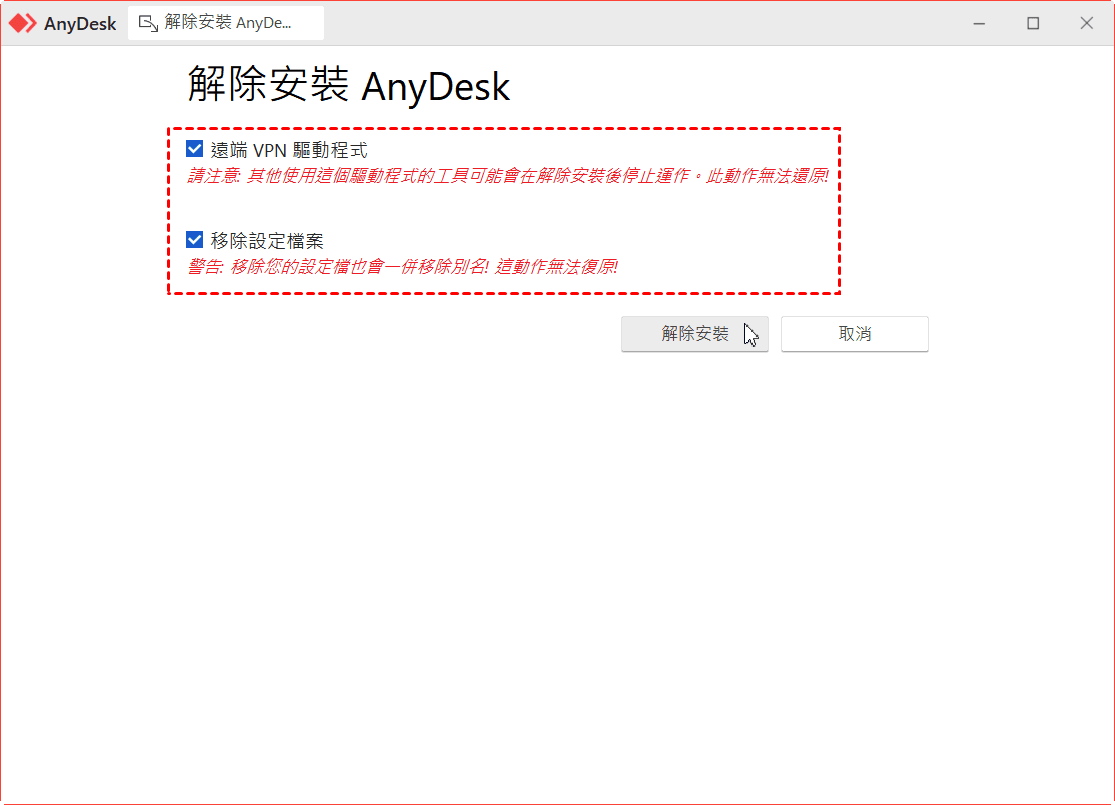The height and width of the screenshot is (805, 1115).
Task: Click the 移除設定檔案 label text
Action: pos(267,241)
